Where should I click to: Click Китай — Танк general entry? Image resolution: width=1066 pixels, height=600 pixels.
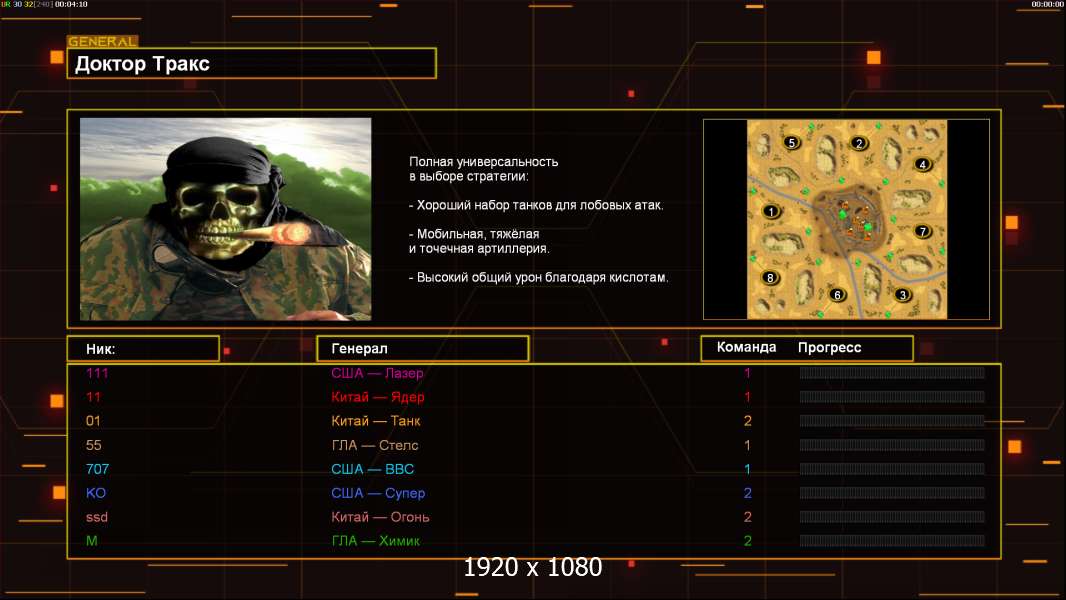(x=375, y=421)
